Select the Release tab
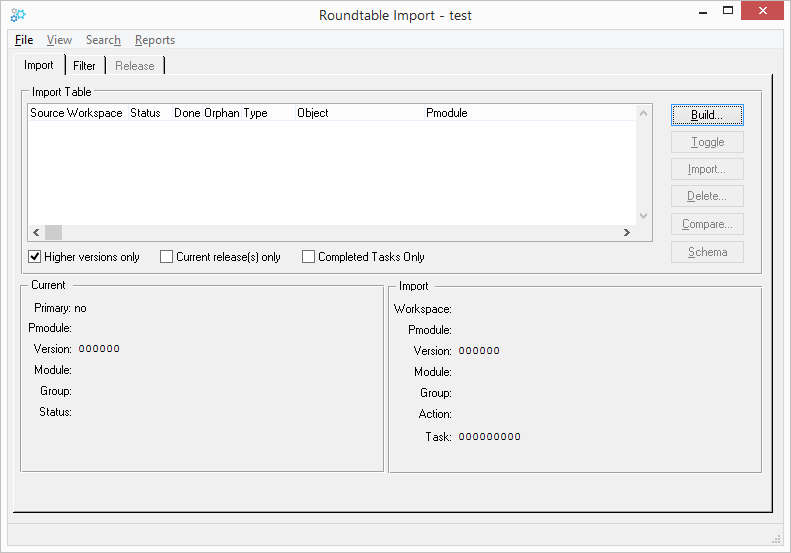Image resolution: width=791 pixels, height=553 pixels. point(135,66)
